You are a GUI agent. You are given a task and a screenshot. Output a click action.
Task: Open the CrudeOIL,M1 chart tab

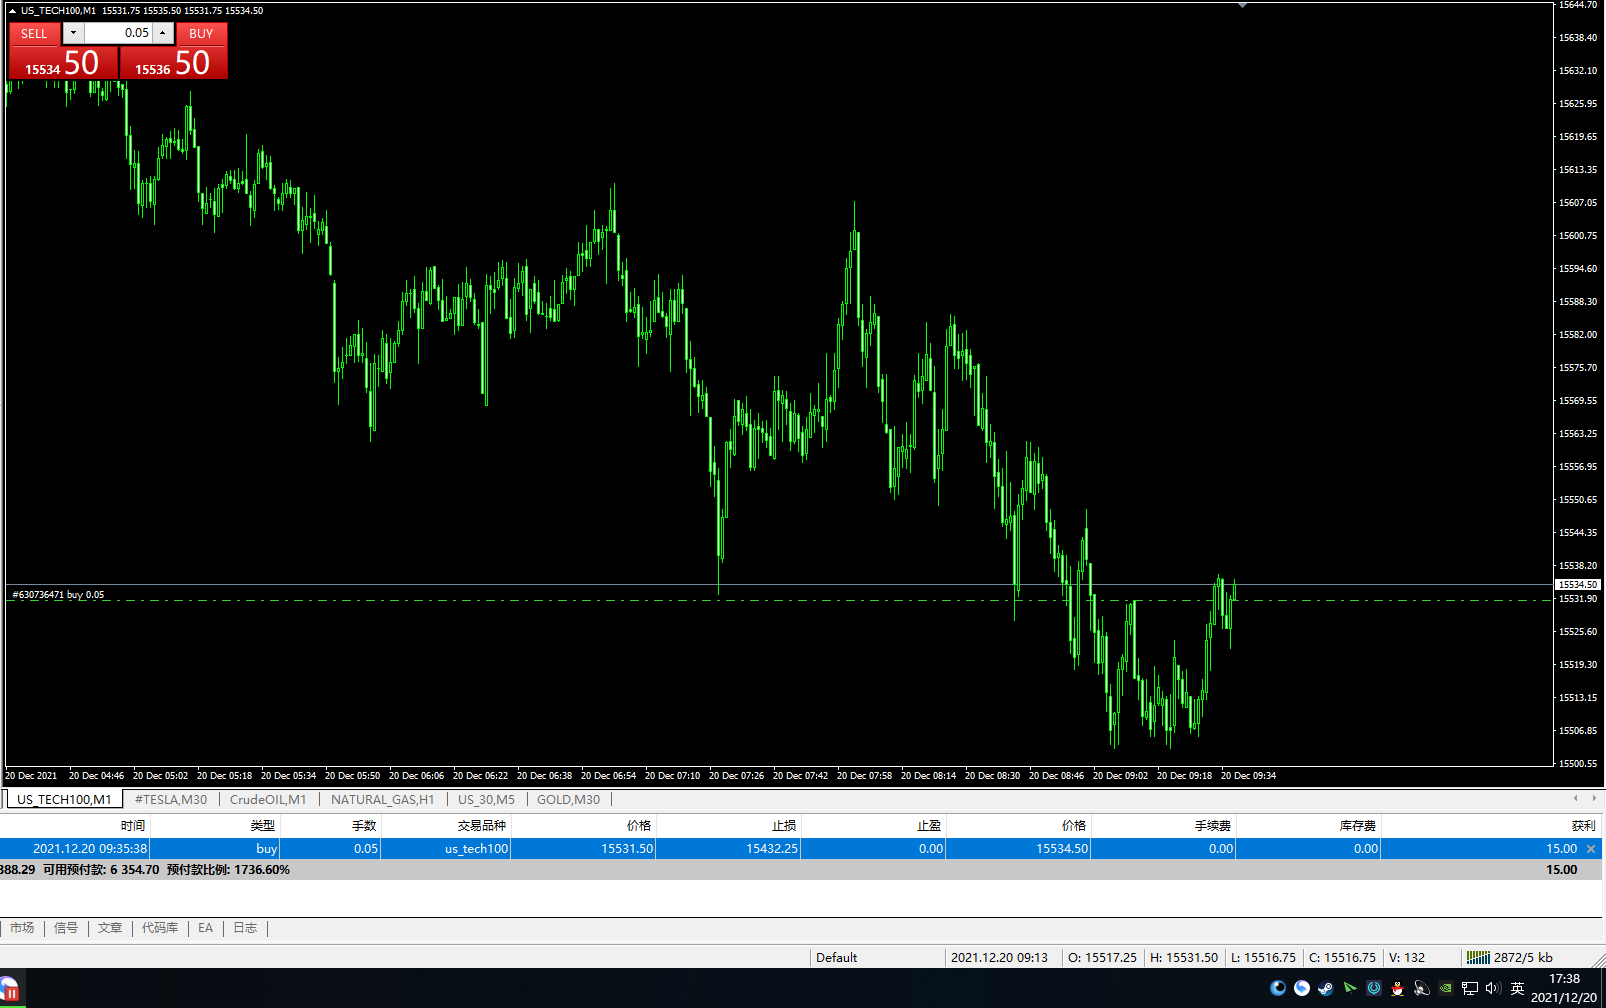tap(268, 799)
